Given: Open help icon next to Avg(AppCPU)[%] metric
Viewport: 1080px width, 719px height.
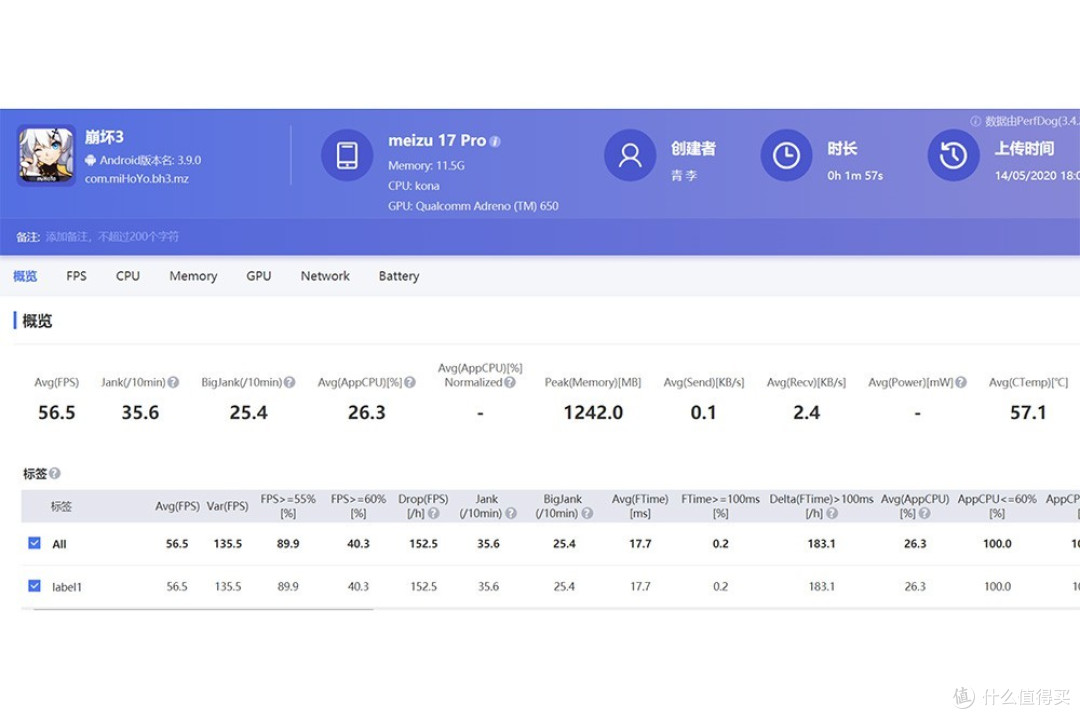Looking at the screenshot, I should pyautogui.click(x=410, y=382).
